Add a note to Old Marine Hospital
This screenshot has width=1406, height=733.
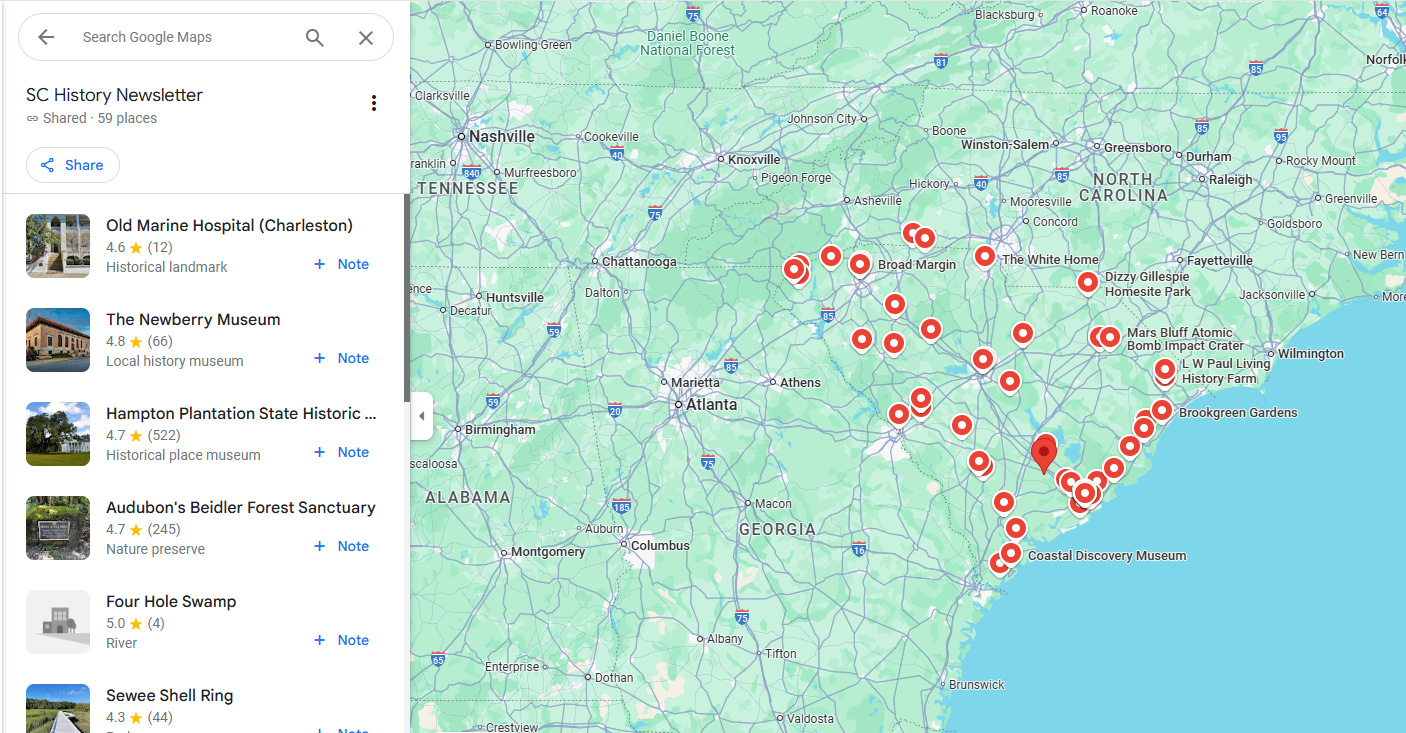click(342, 264)
